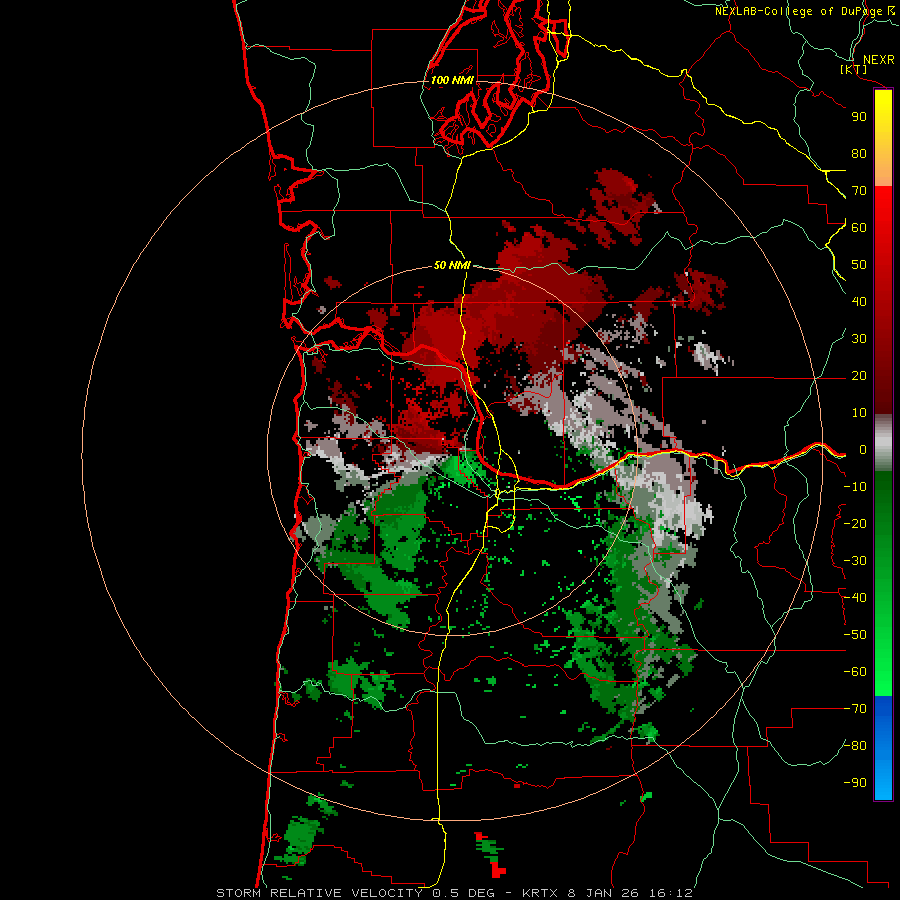Click the -90 scale label
The image size is (900, 900).
tap(855, 783)
